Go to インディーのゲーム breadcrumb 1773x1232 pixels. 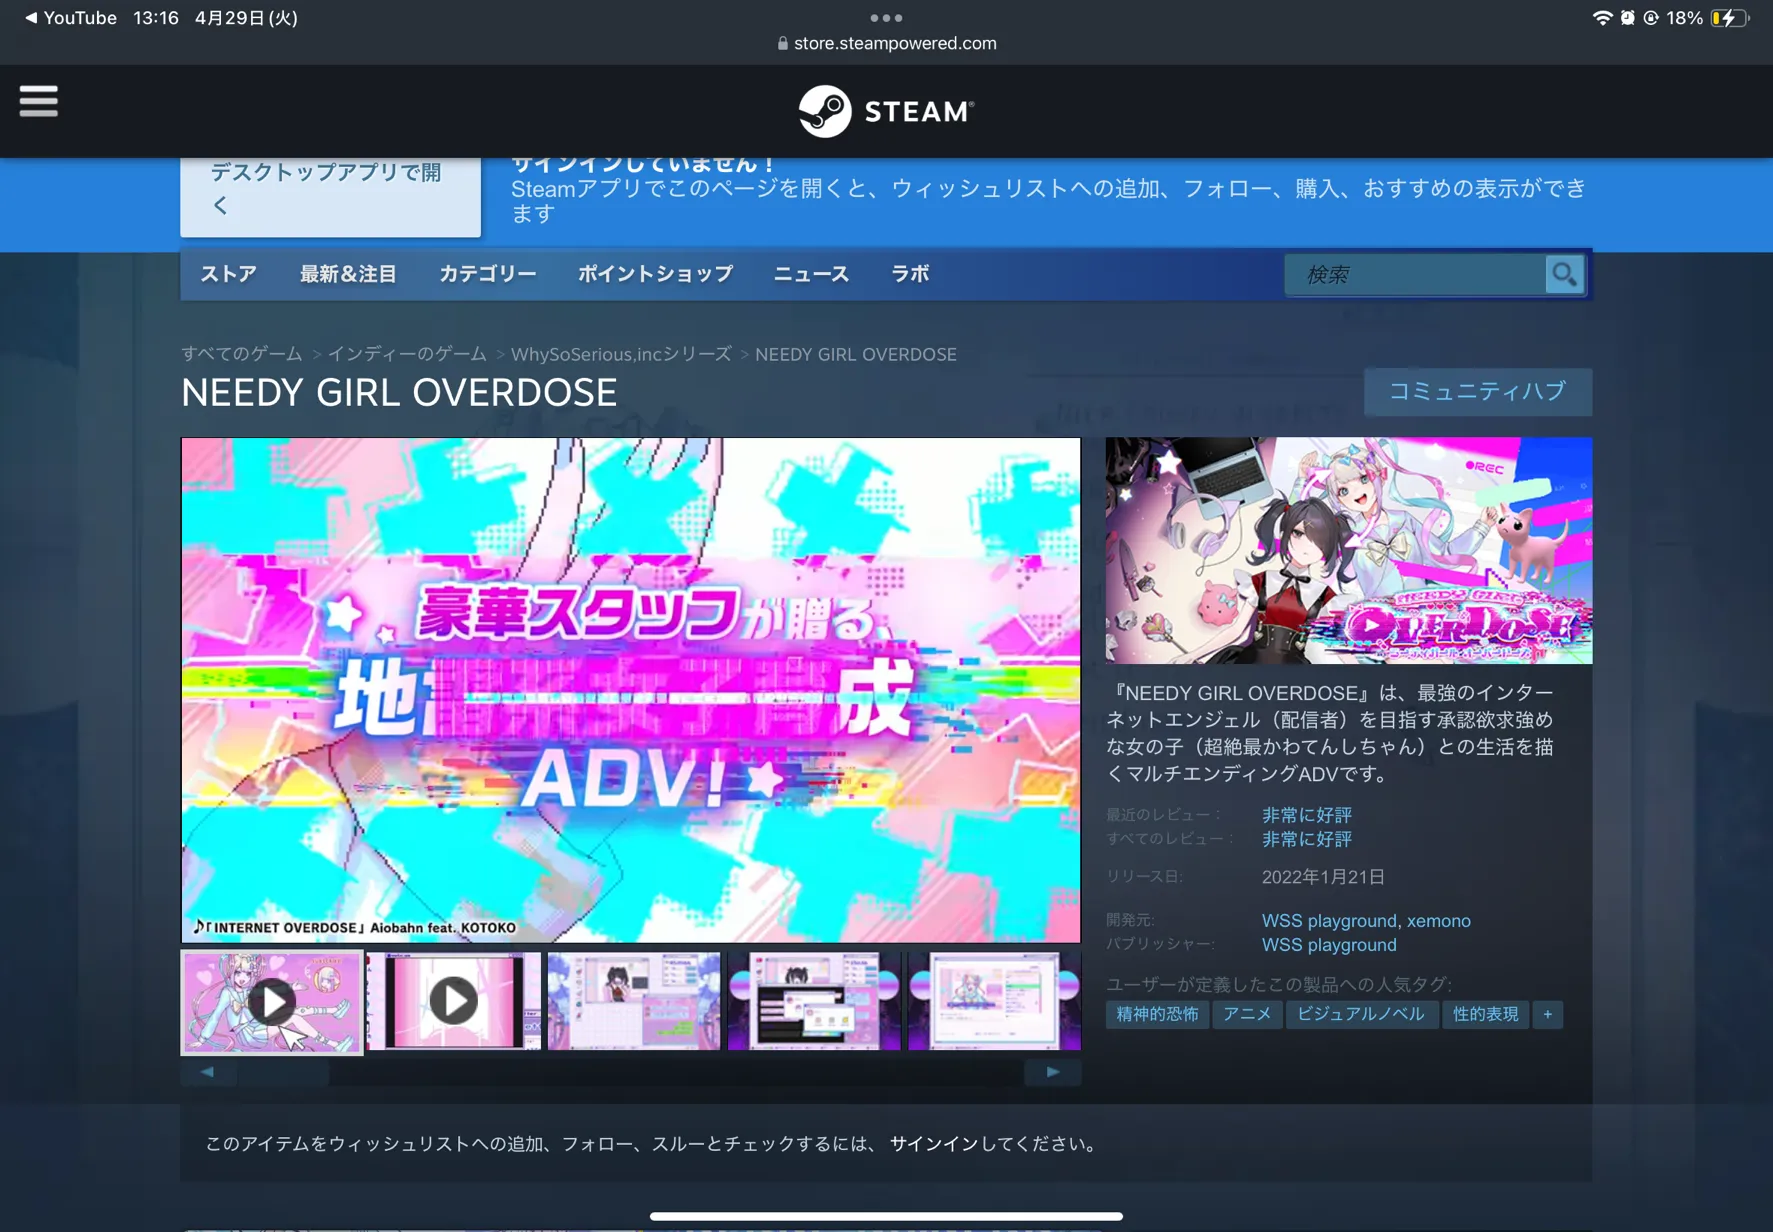(407, 354)
